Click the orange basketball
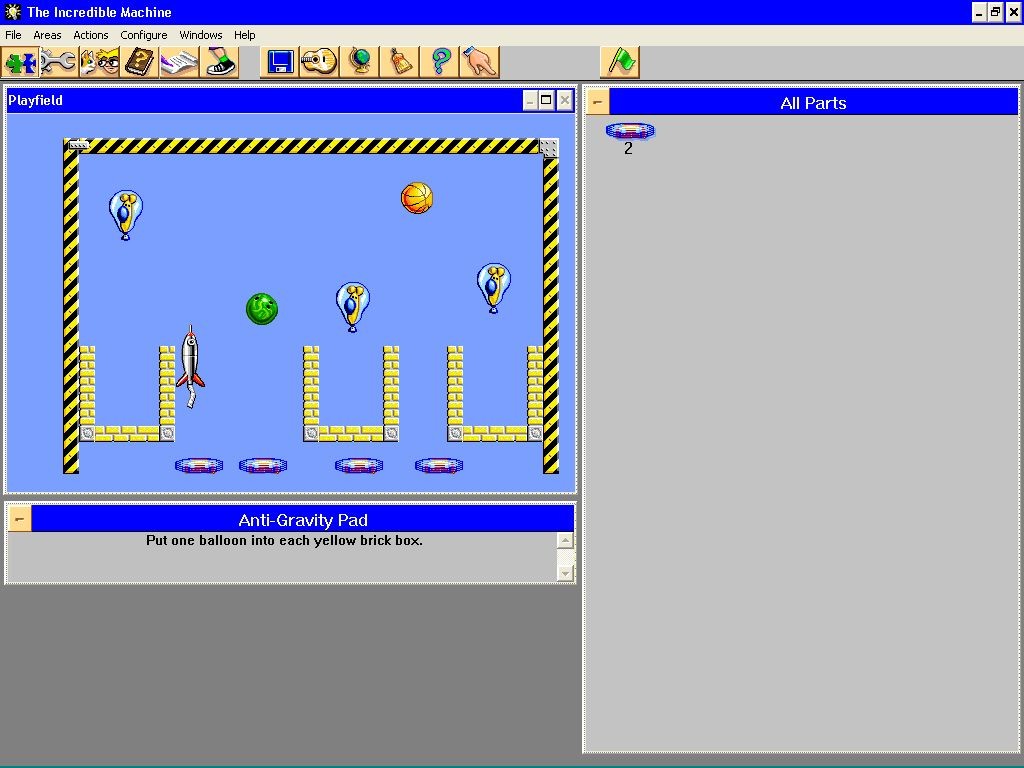The height and width of the screenshot is (768, 1024). point(417,198)
